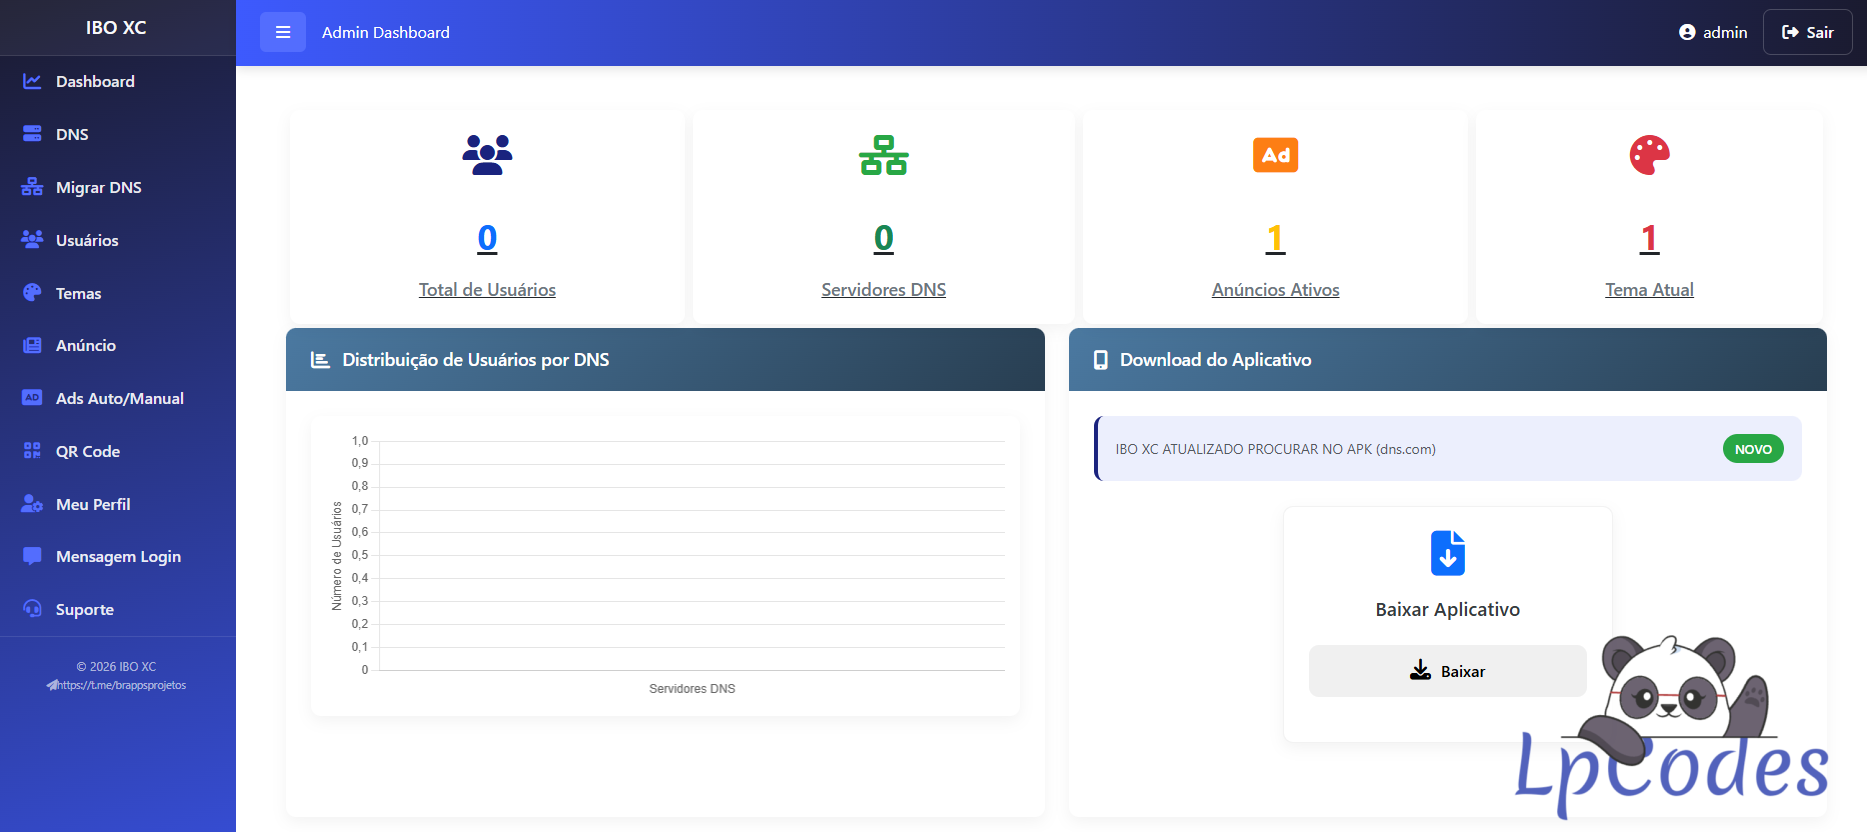Go to Migrar DNS in the sidebar

click(98, 187)
